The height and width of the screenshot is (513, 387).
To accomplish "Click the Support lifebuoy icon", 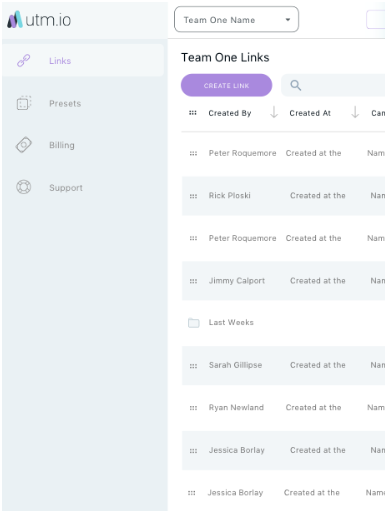I will (x=24, y=187).
